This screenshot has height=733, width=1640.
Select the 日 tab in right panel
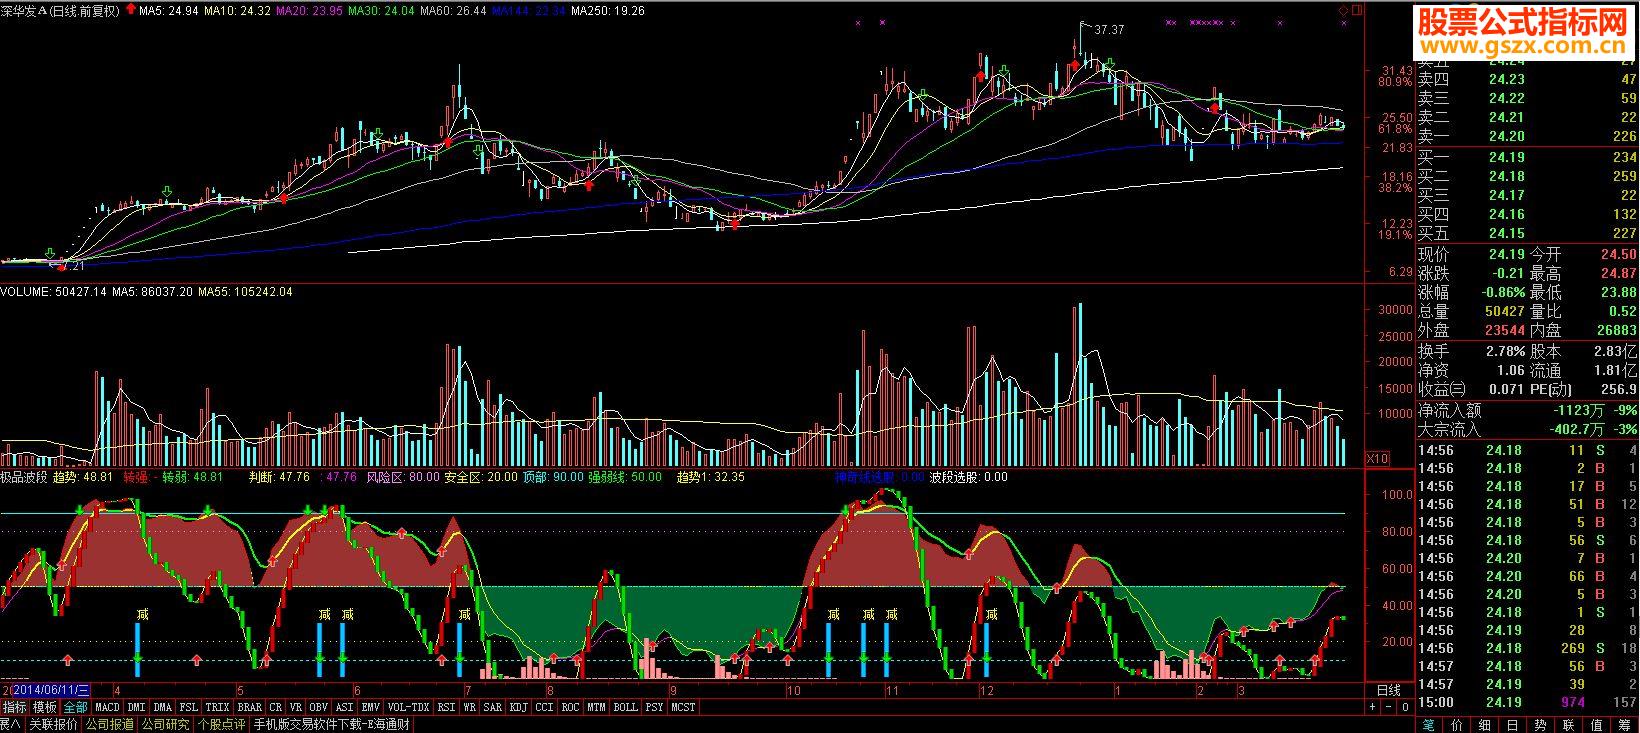click(1513, 725)
